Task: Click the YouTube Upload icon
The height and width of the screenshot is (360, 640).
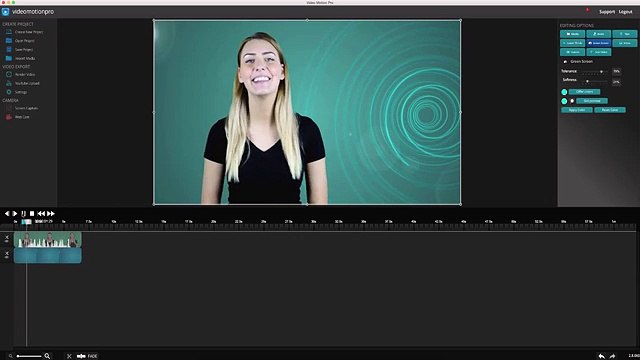Action: pos(9,83)
